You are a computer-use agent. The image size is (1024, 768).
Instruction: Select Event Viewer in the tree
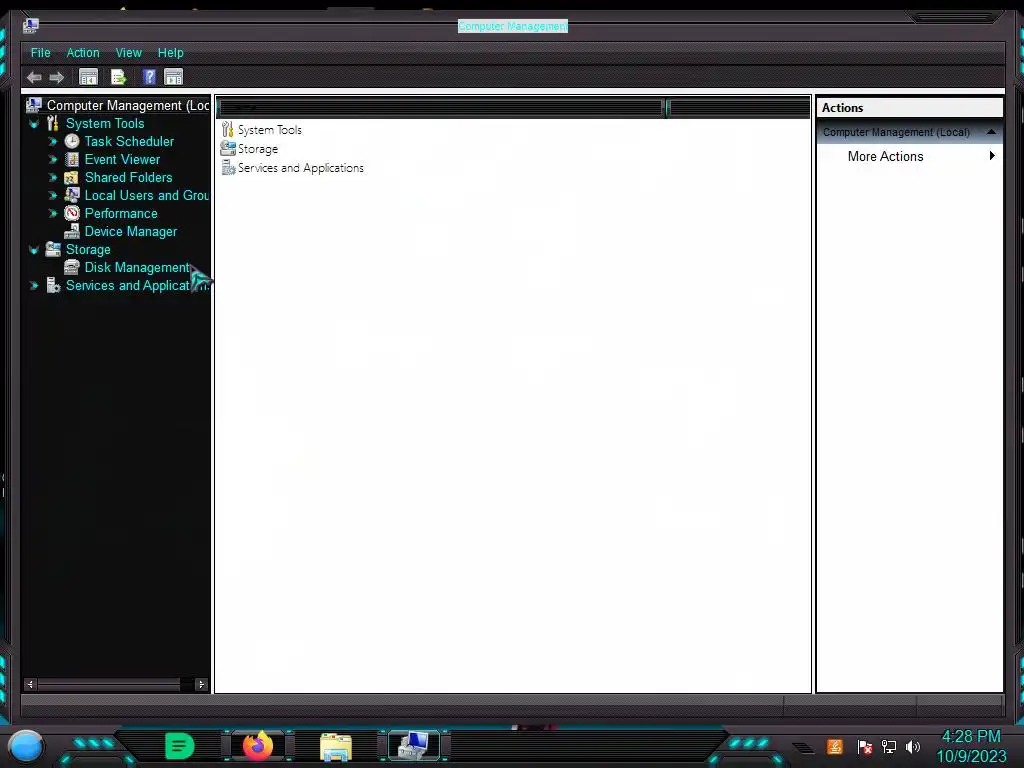tap(122, 159)
